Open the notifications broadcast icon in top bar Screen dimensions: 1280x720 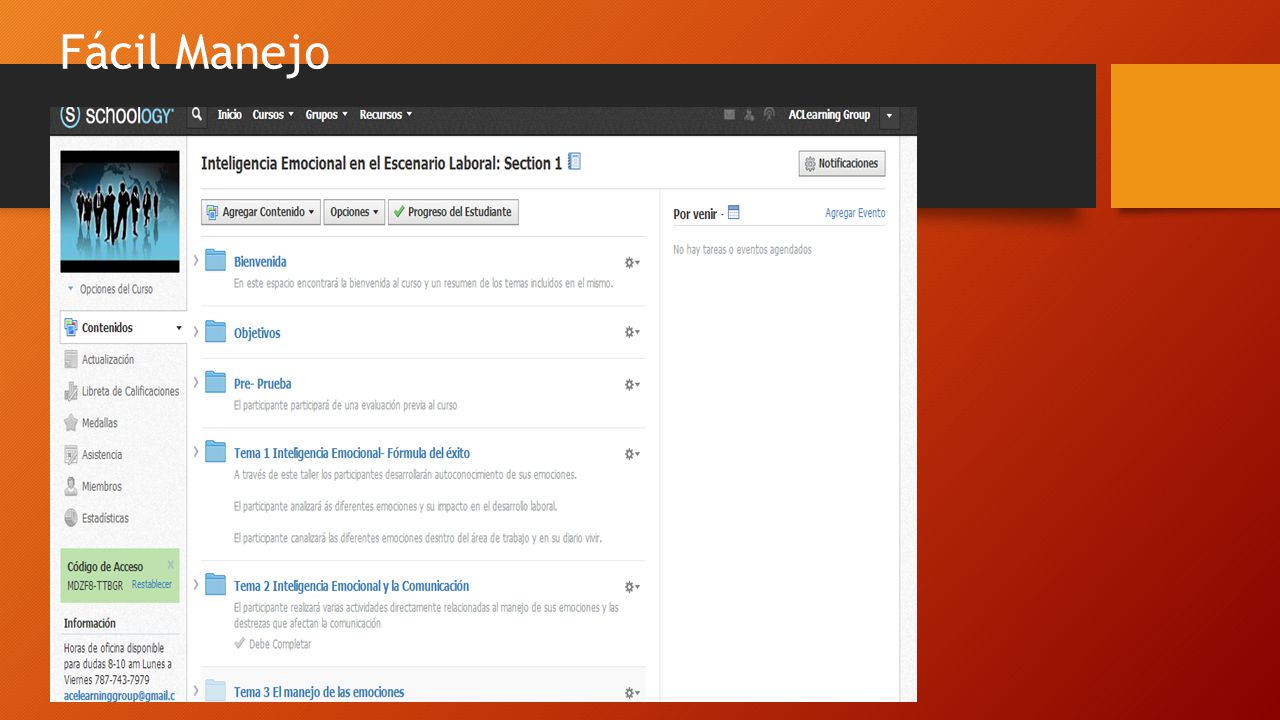tap(769, 115)
